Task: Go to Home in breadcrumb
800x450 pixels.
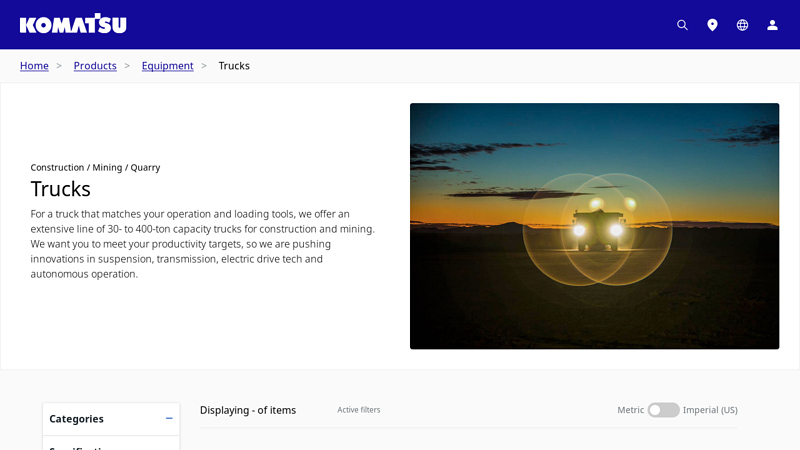Action: 34,66
